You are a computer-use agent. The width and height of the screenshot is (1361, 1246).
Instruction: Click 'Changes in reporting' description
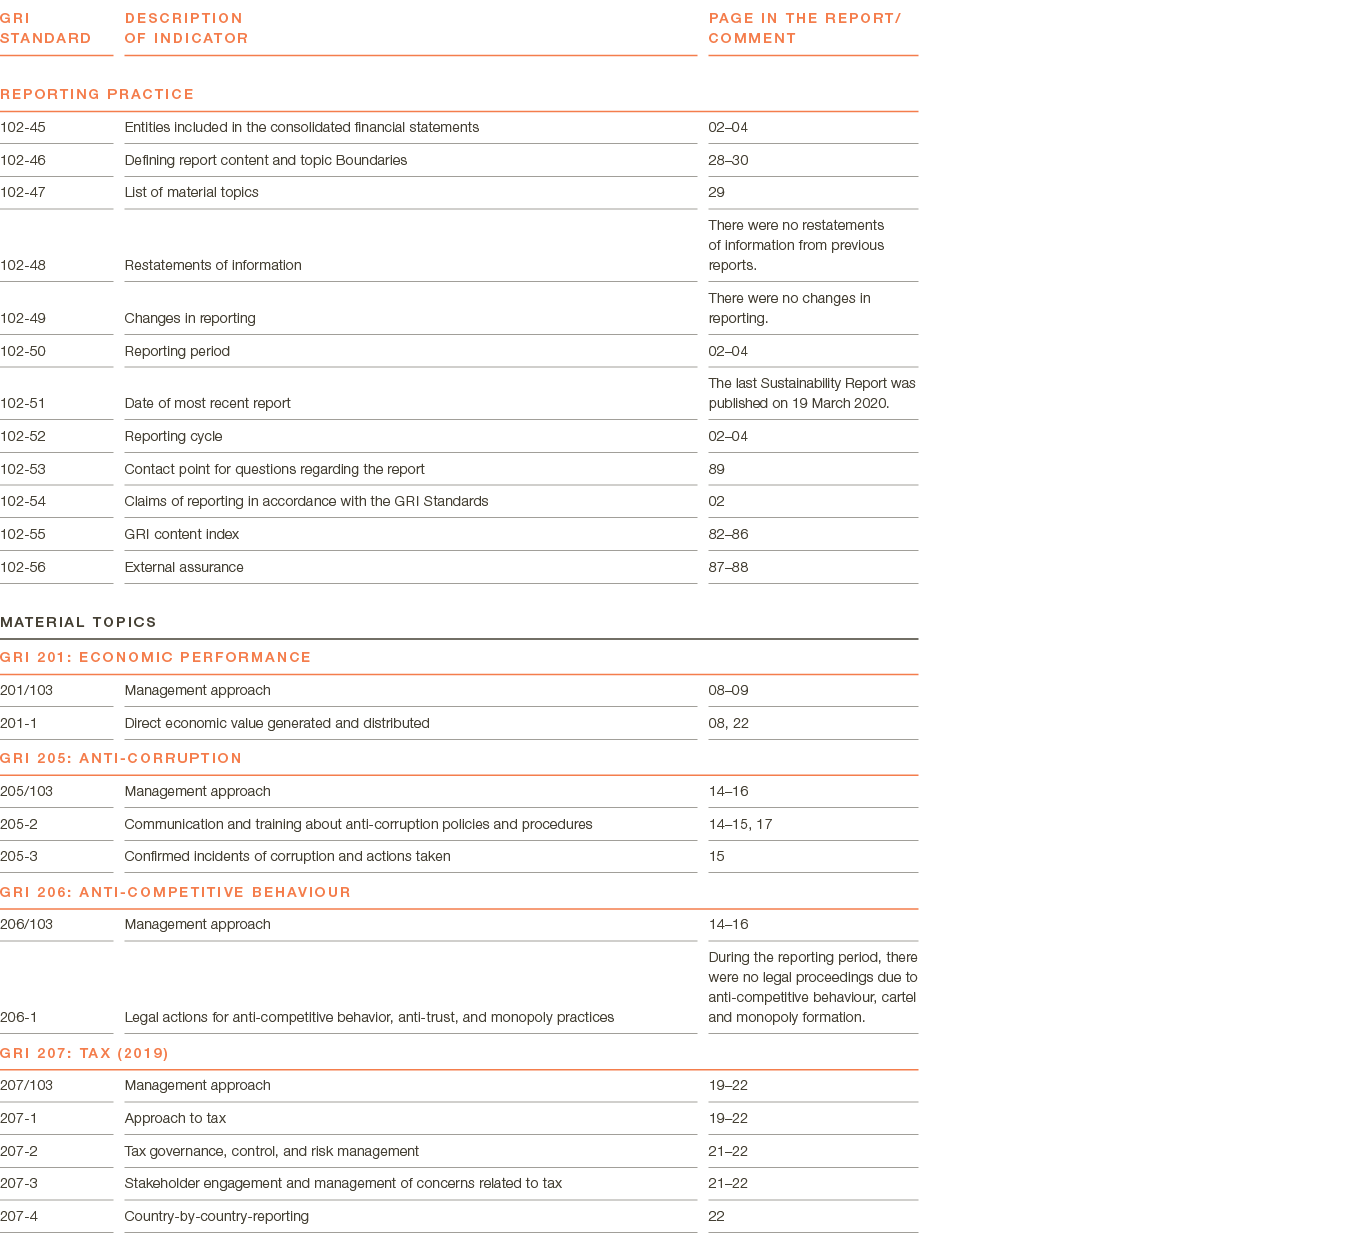(x=190, y=318)
